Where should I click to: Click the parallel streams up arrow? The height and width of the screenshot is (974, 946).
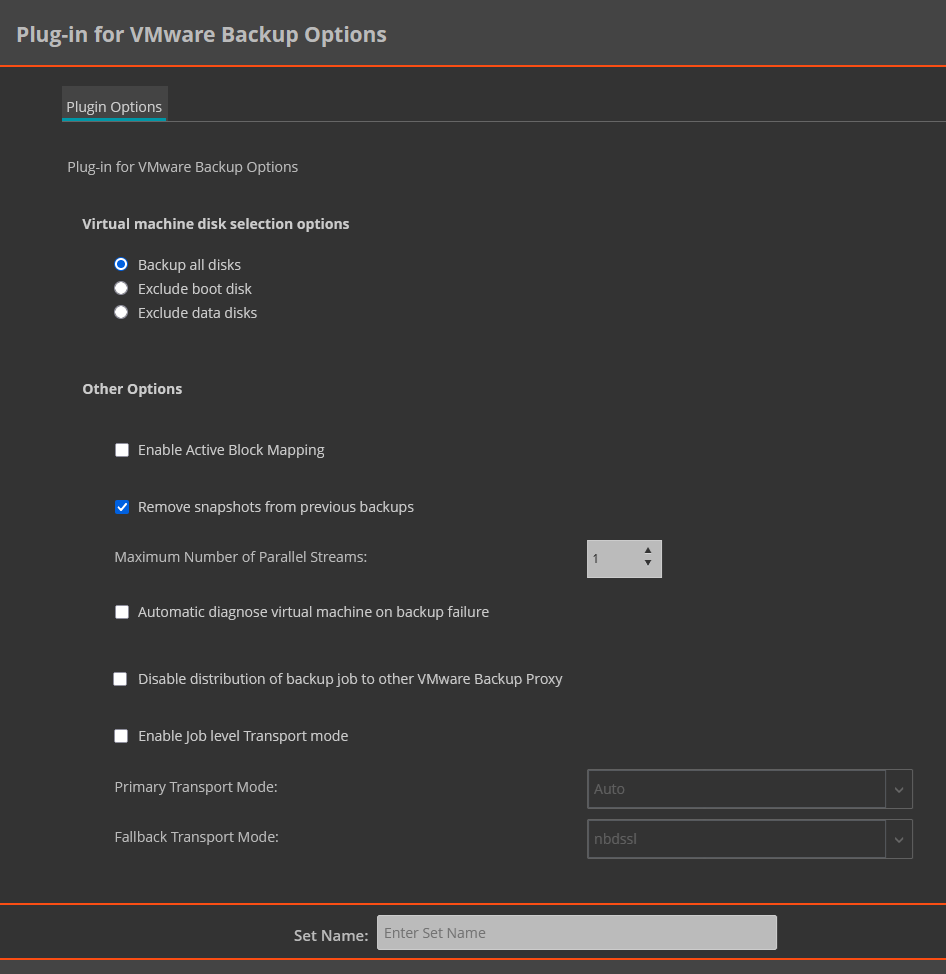click(648, 551)
